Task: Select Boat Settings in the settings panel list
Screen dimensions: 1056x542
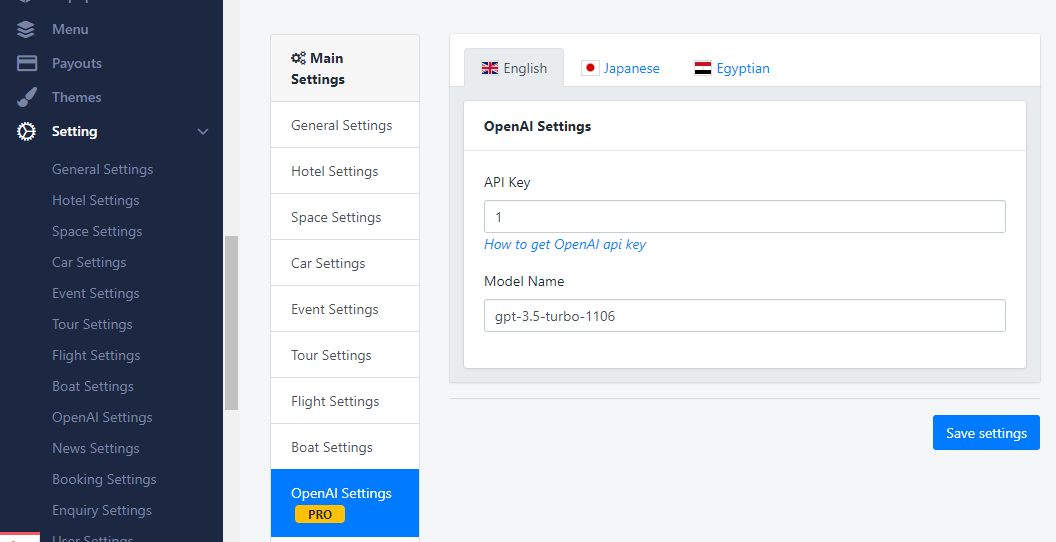Action: tap(332, 447)
